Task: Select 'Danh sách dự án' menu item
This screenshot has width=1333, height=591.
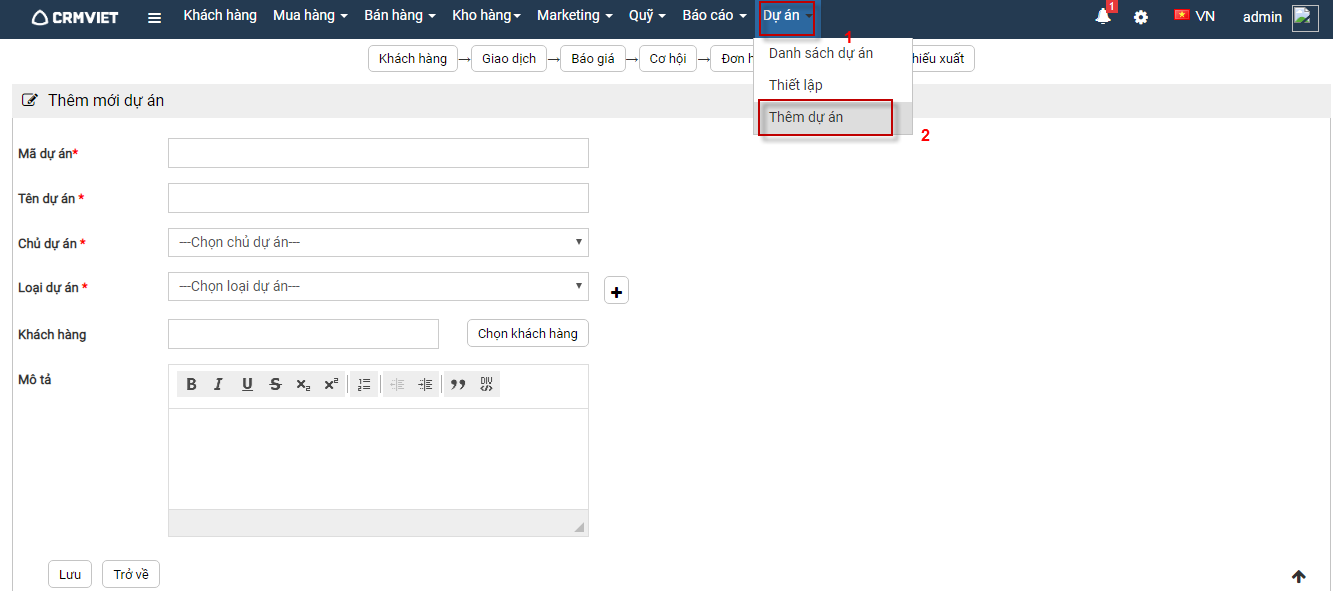Action: point(820,53)
